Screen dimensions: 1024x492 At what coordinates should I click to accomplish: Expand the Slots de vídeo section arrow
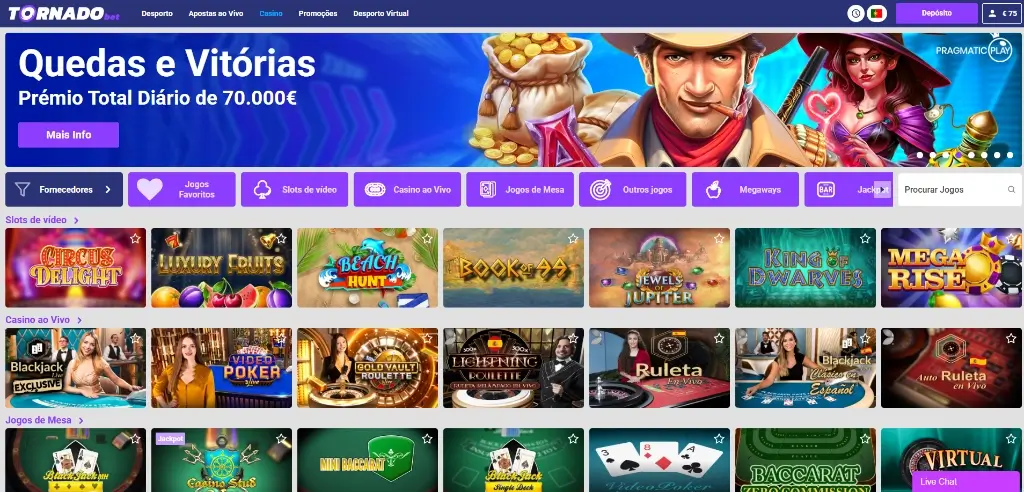tap(76, 221)
